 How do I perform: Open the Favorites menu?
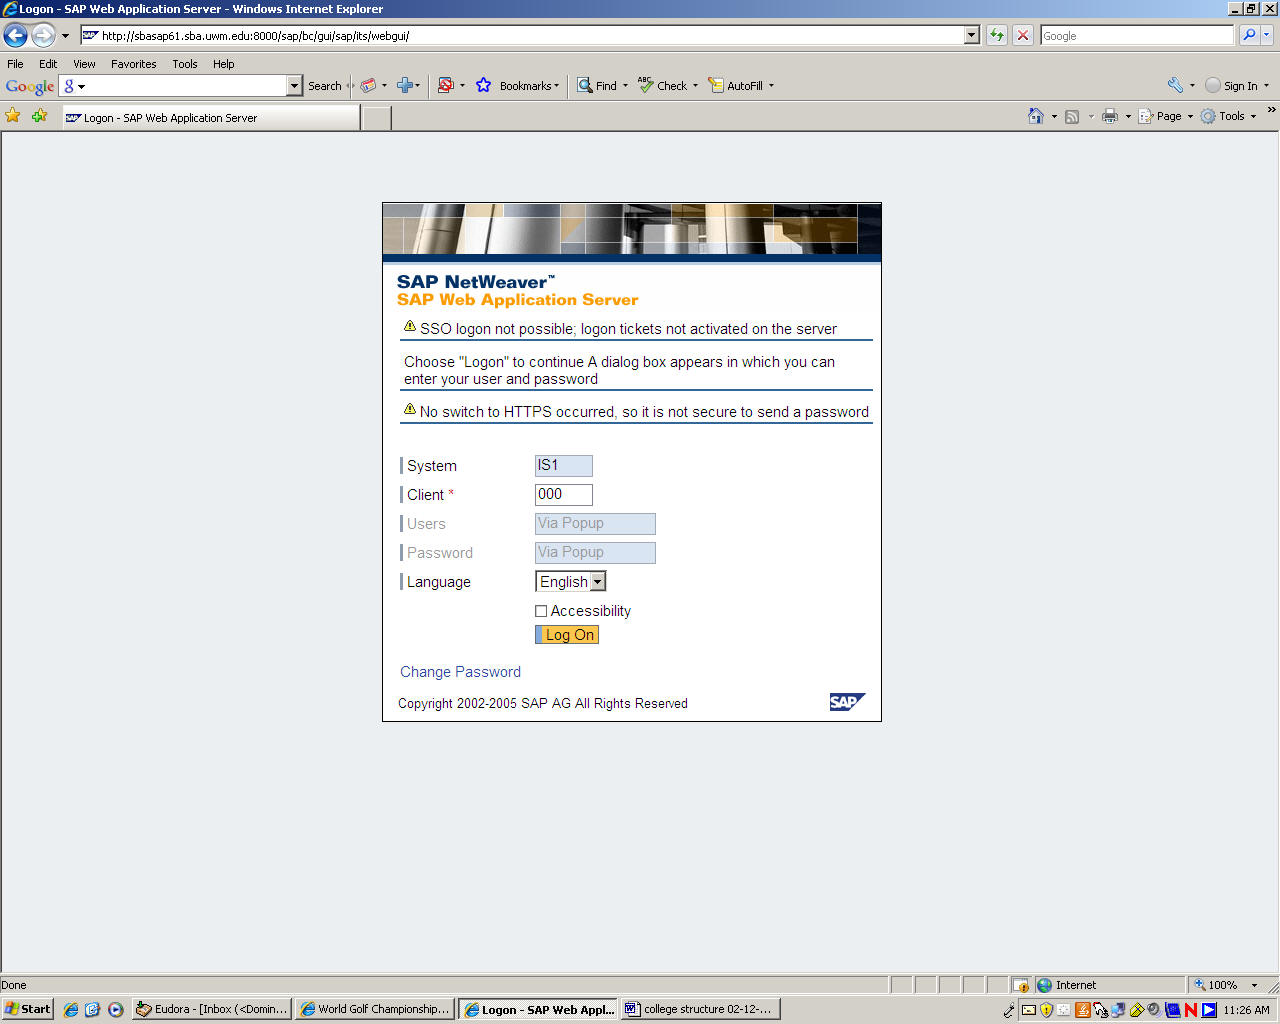pyautogui.click(x=134, y=64)
